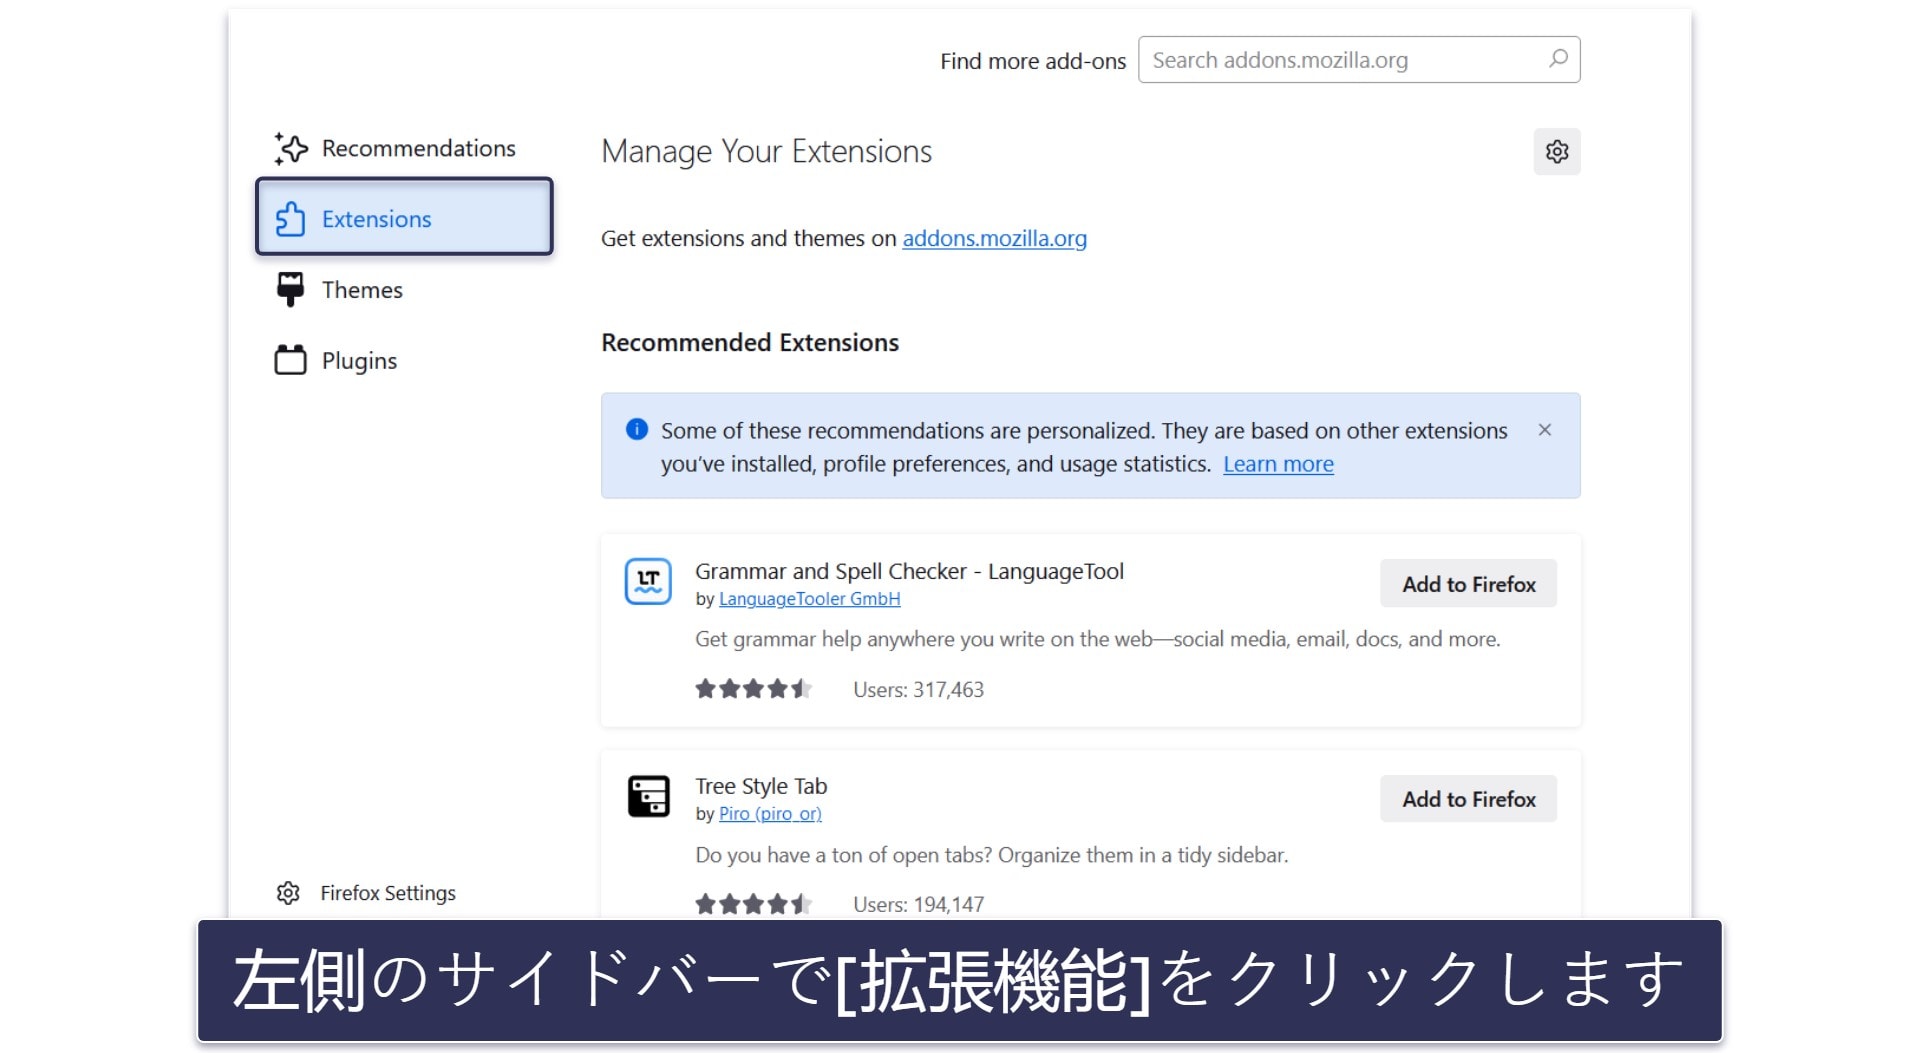Click the Users: 194,147 text
Screen dimensions: 1919x1053
click(918, 904)
